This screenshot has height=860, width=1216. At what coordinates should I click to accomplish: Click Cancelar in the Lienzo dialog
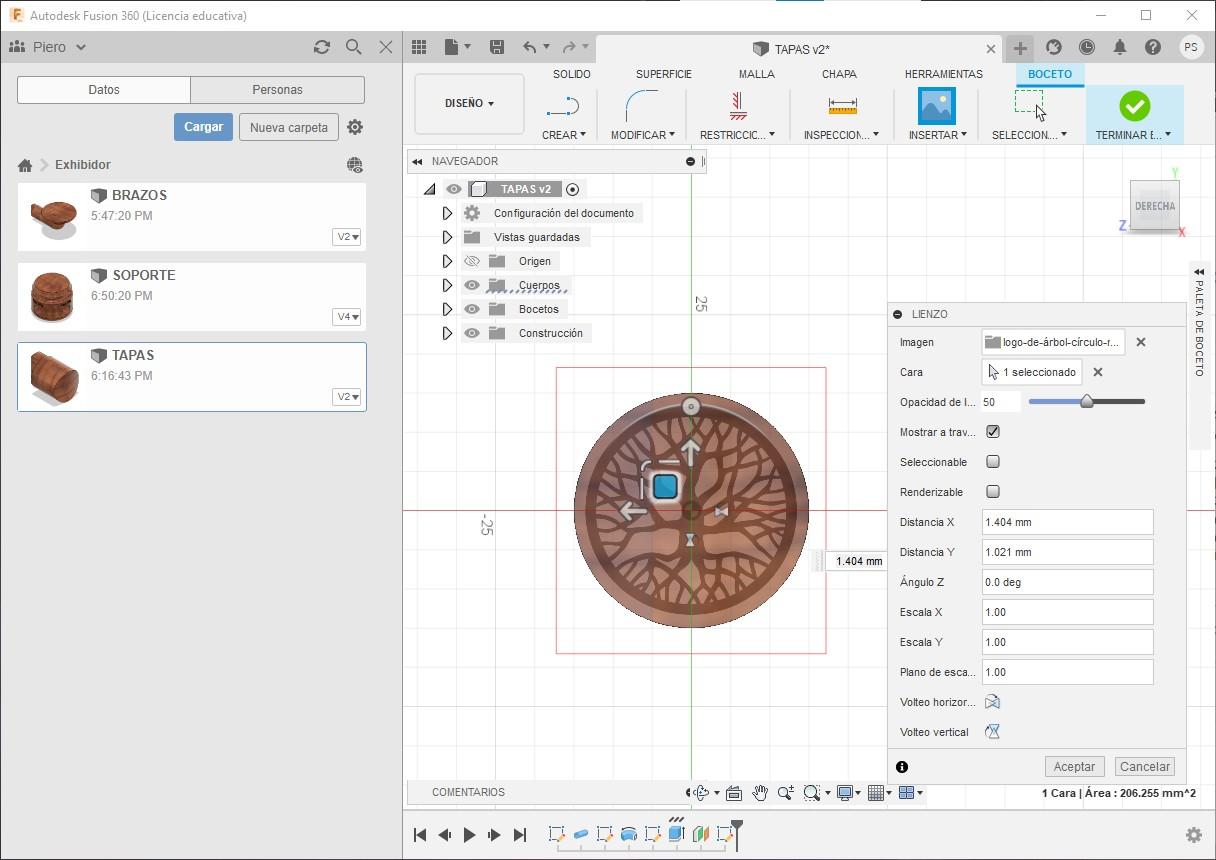pyautogui.click(x=1145, y=767)
